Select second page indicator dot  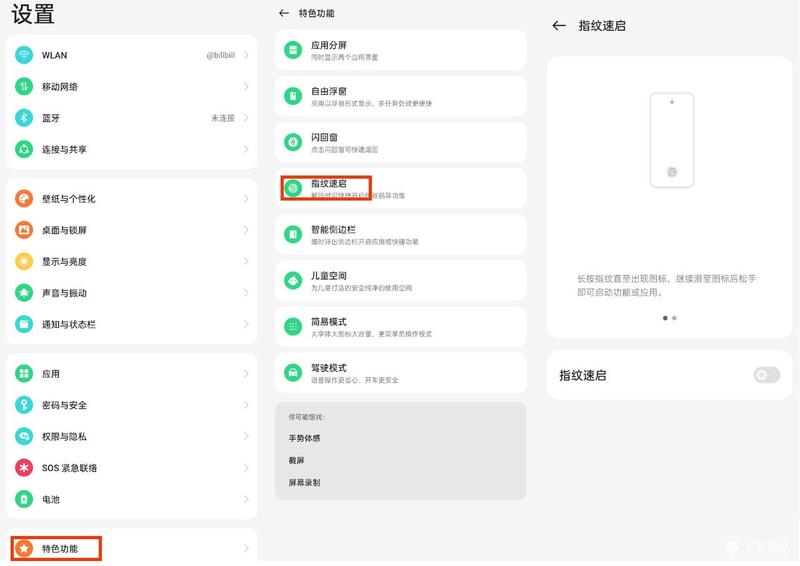pyautogui.click(x=674, y=318)
